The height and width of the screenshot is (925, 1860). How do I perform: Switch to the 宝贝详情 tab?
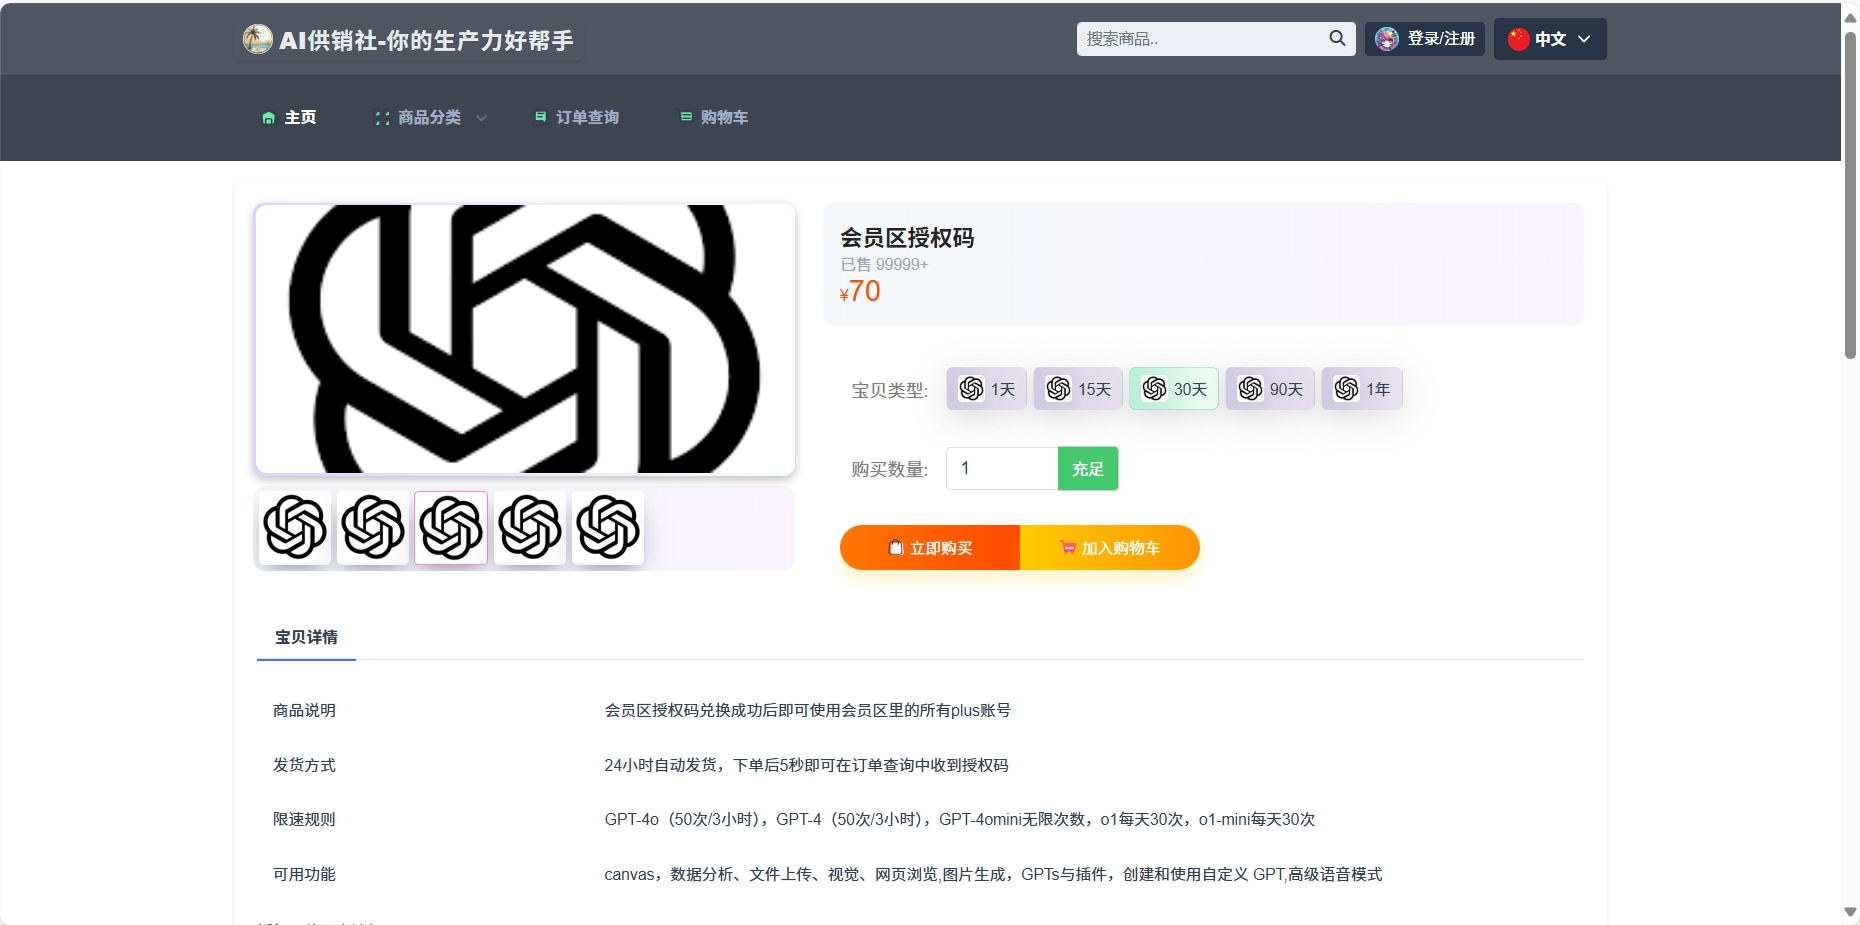(x=306, y=637)
